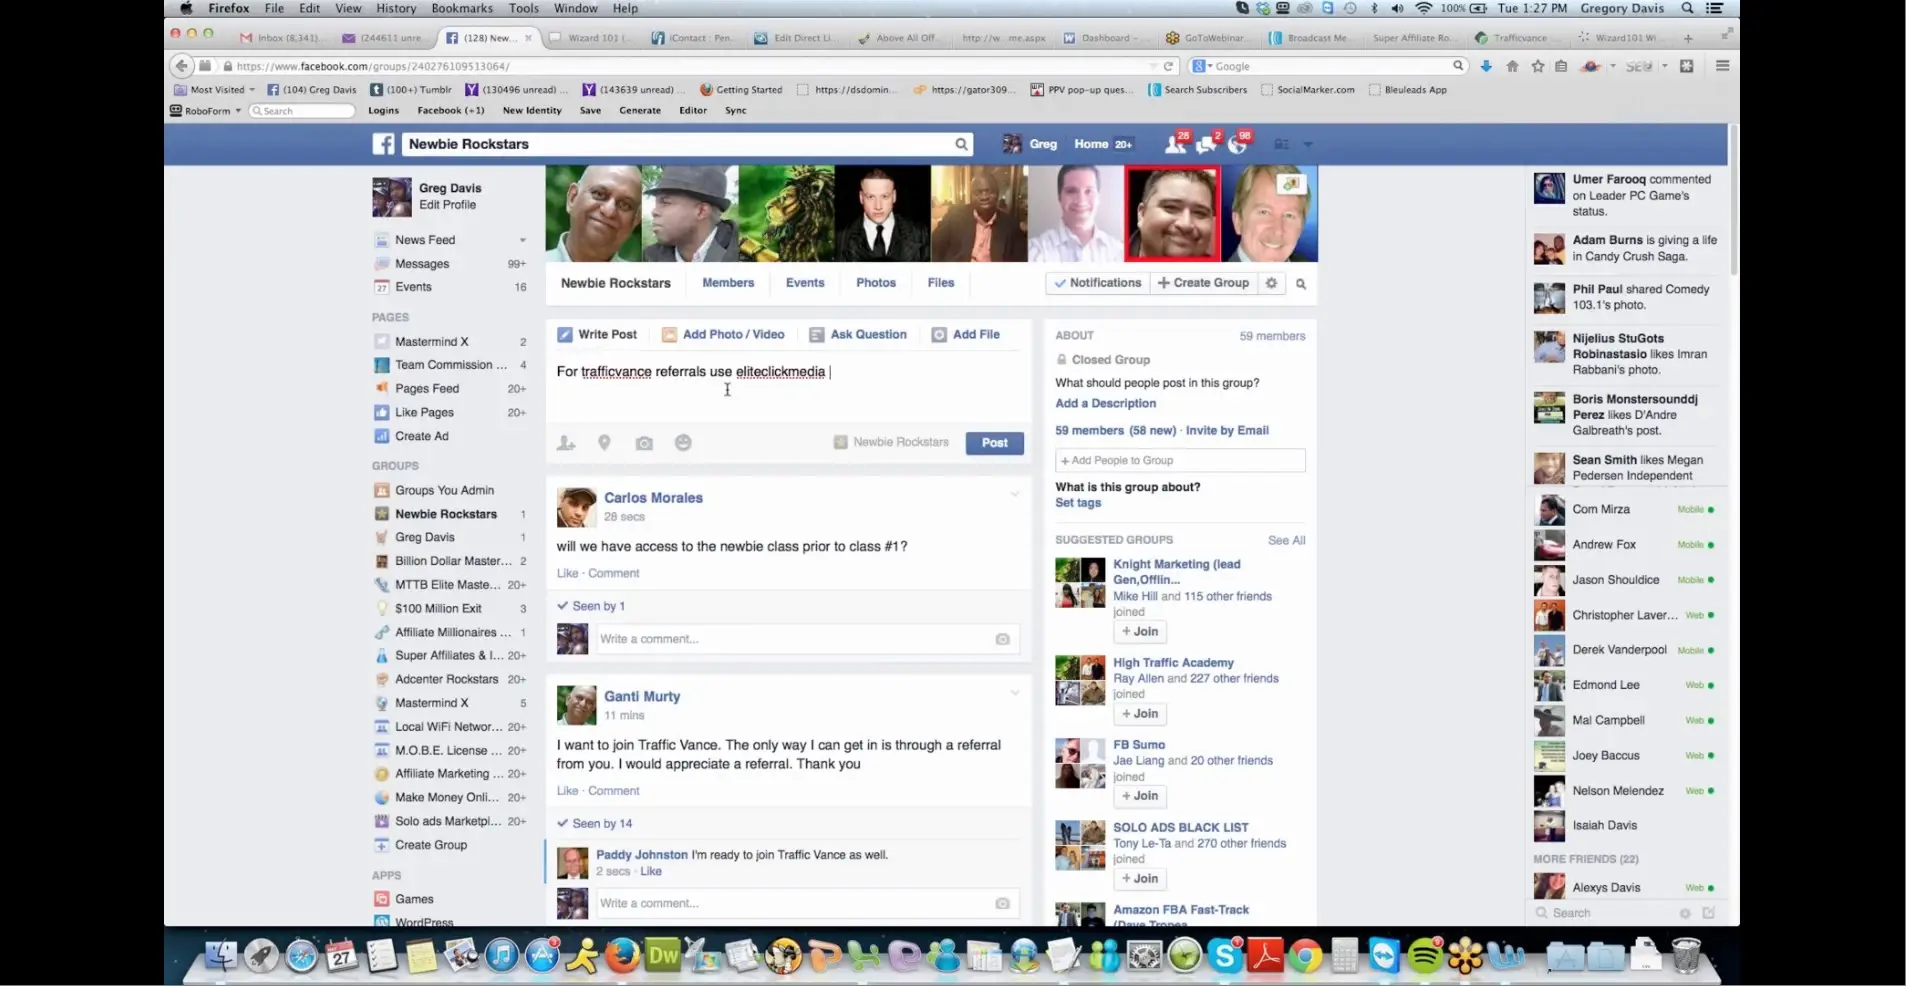Open Bookmarks menu in menu bar

[462, 8]
